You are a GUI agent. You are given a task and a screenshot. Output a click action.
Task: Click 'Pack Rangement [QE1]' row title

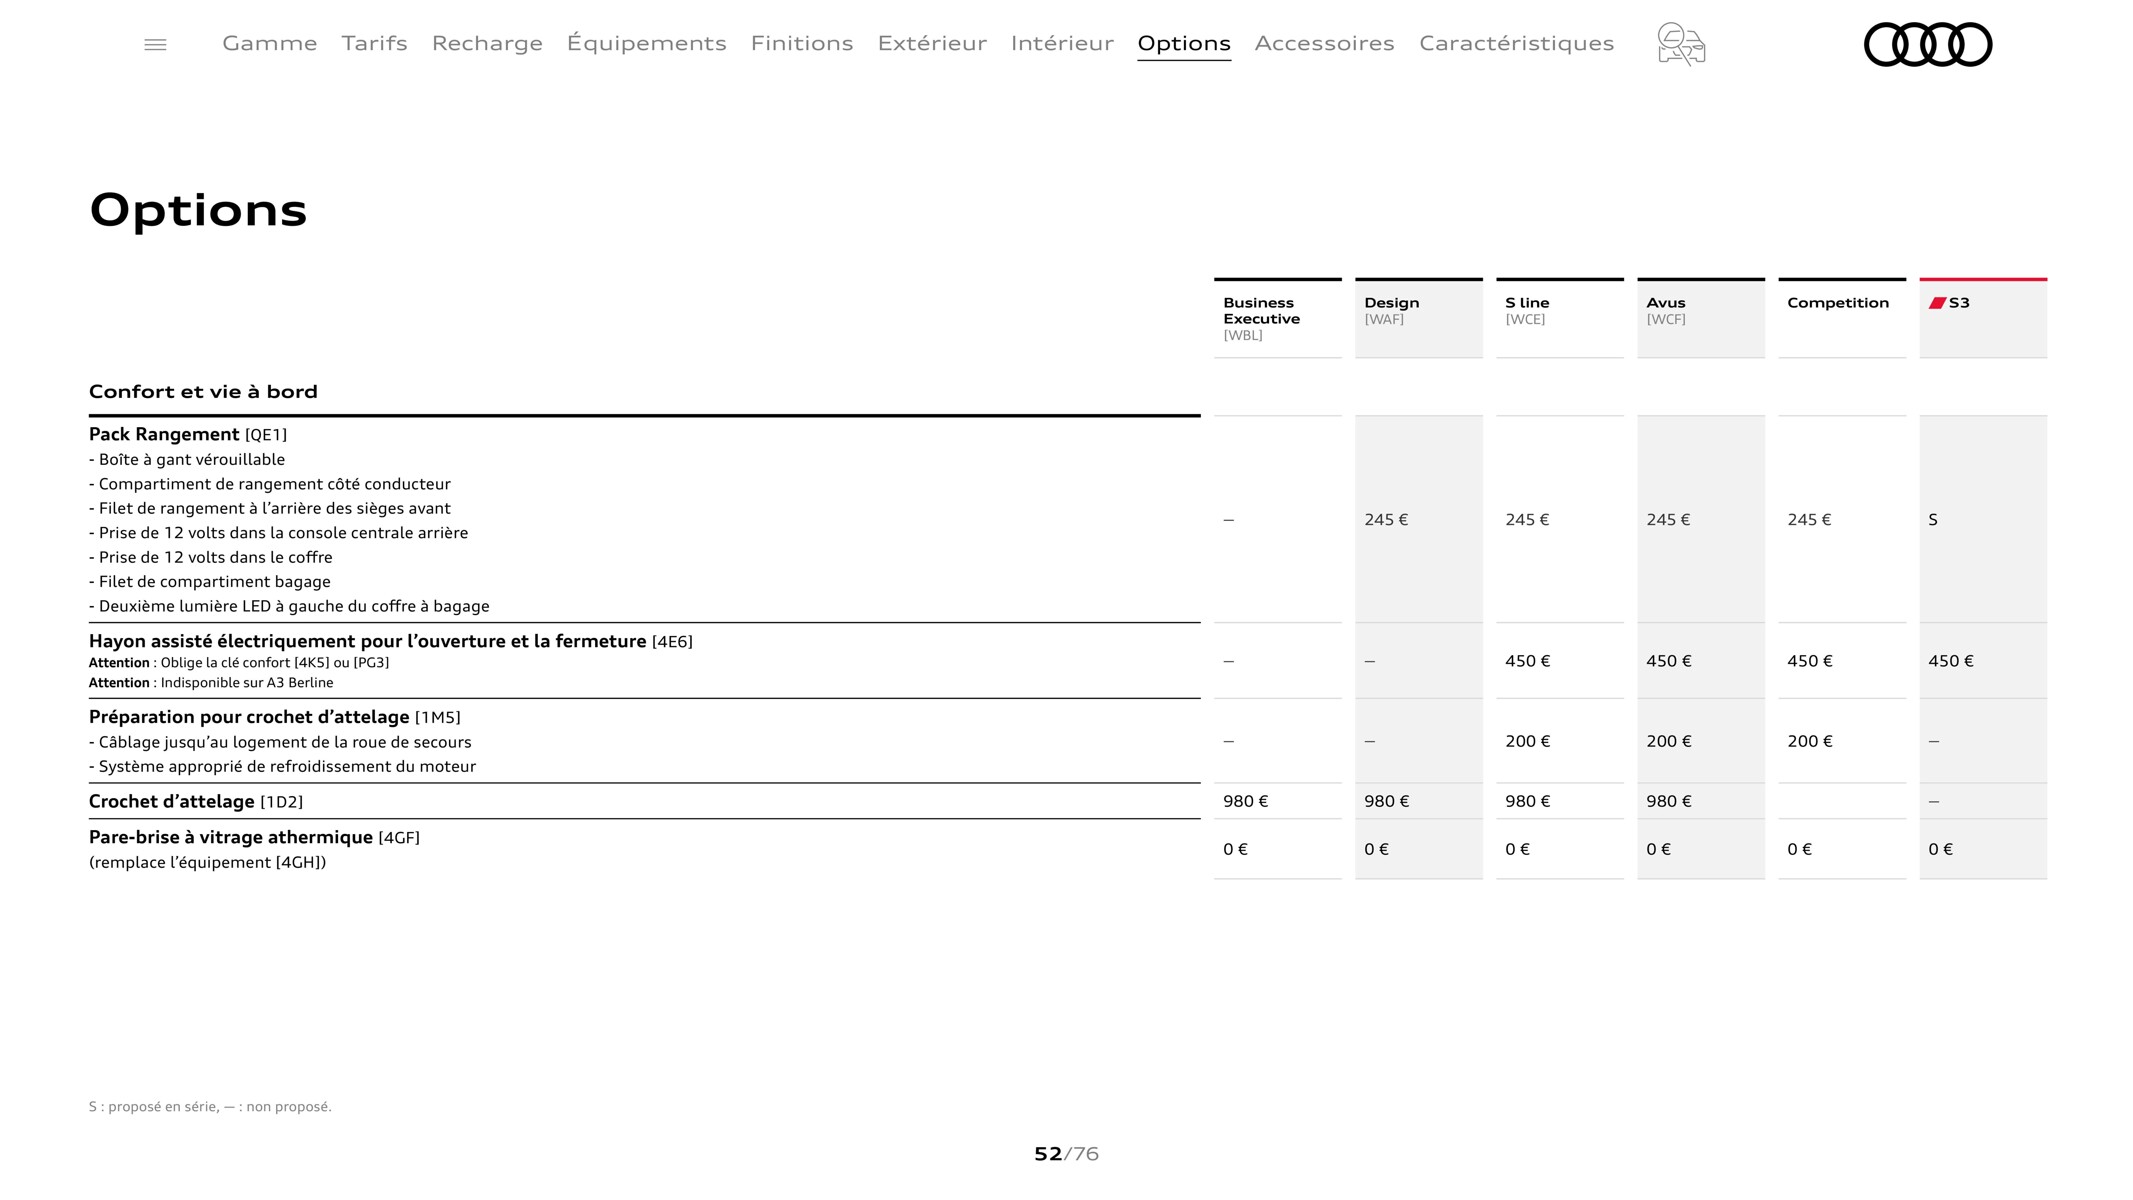[x=188, y=434]
